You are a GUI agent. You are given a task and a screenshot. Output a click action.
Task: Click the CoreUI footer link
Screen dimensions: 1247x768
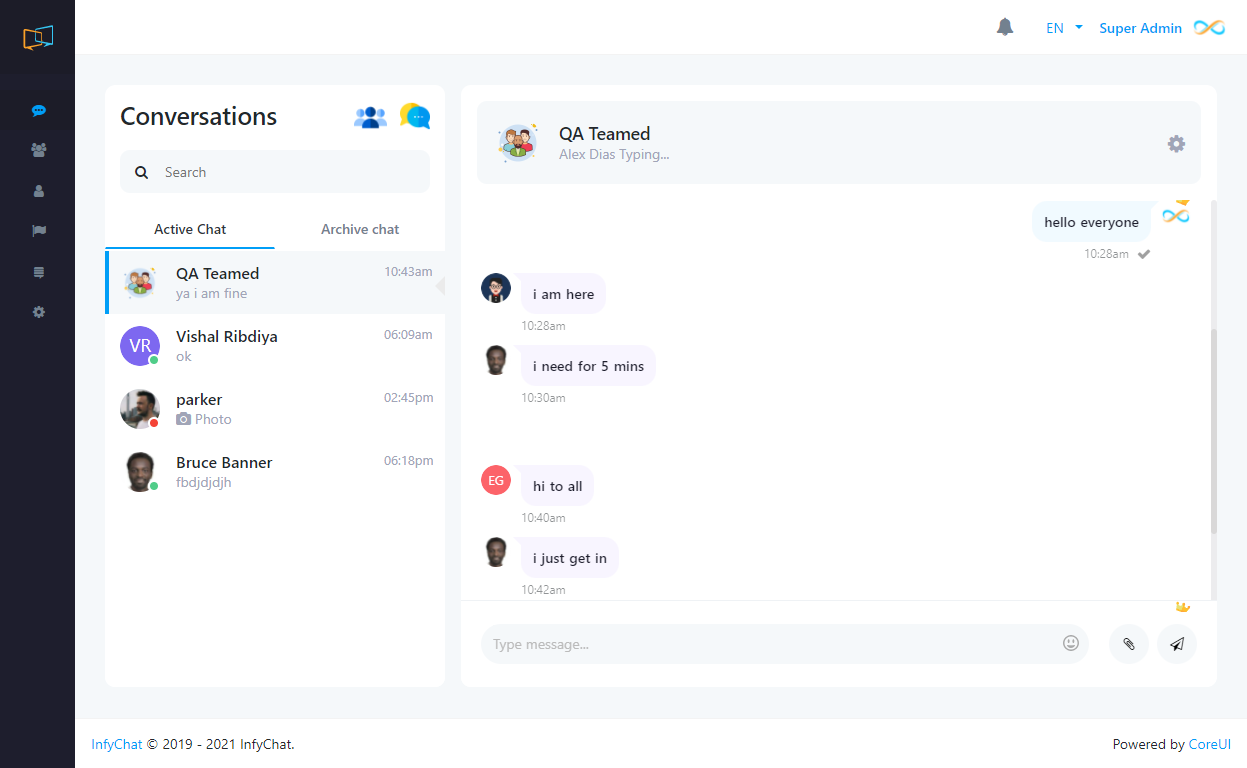[1209, 744]
